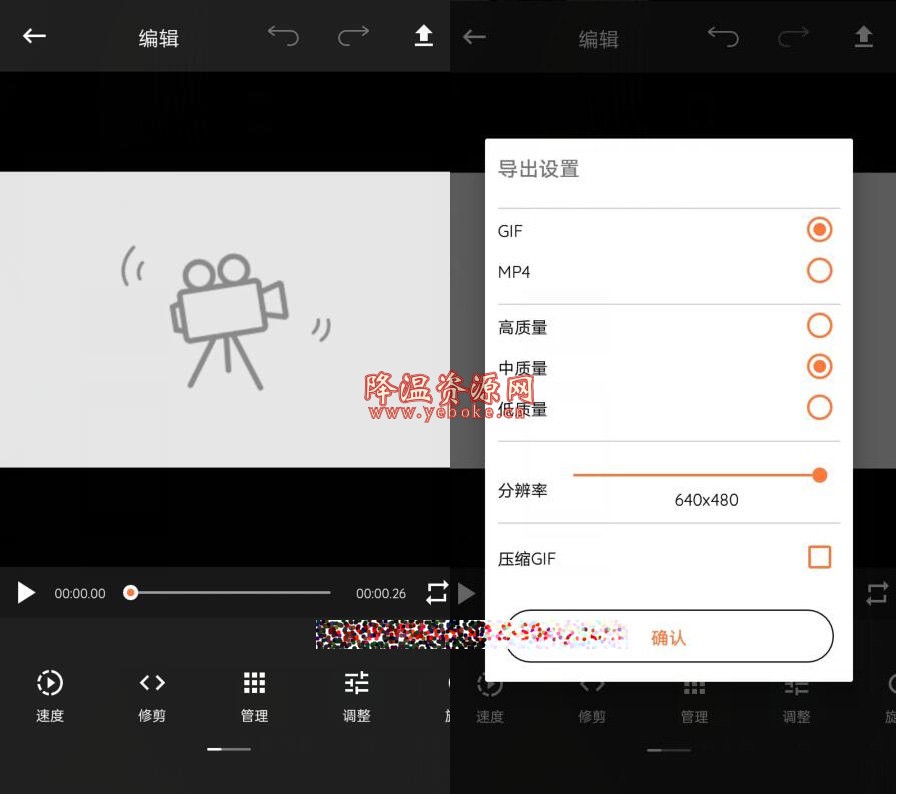Adjust the 分辨率 resolution slider handle

pyautogui.click(x=820, y=475)
